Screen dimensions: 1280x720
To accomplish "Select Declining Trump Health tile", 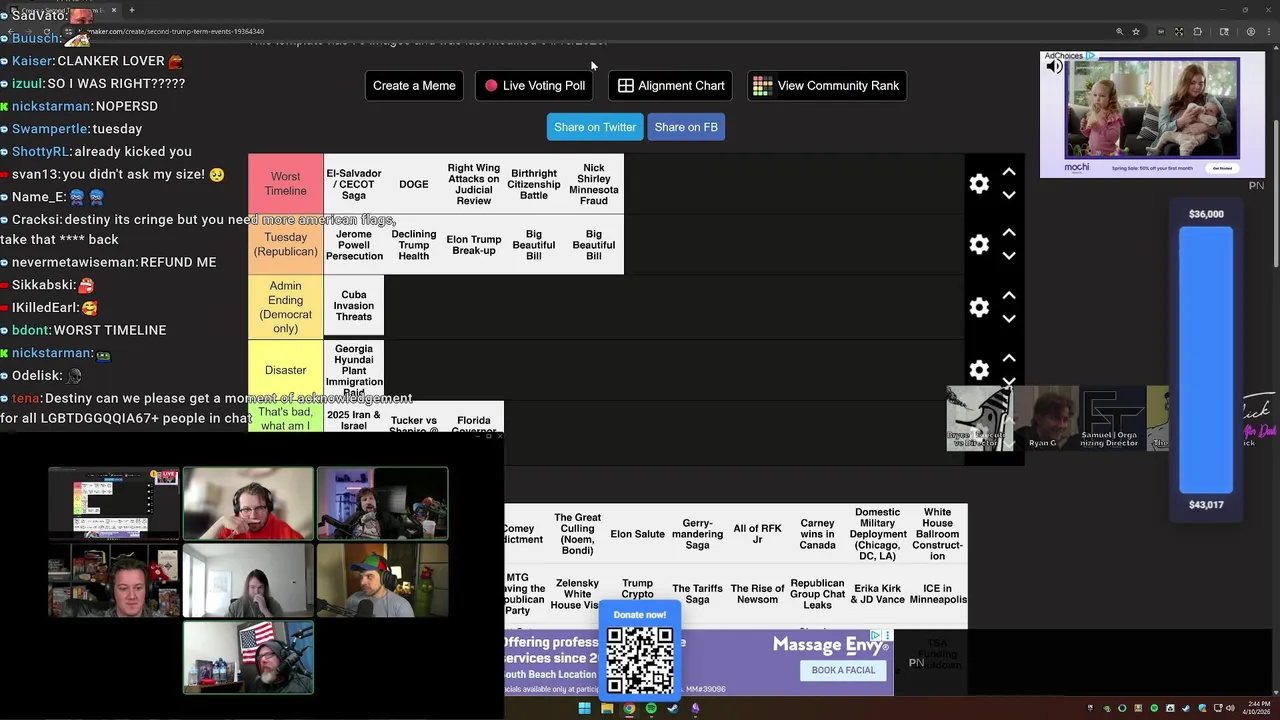I will coord(414,245).
